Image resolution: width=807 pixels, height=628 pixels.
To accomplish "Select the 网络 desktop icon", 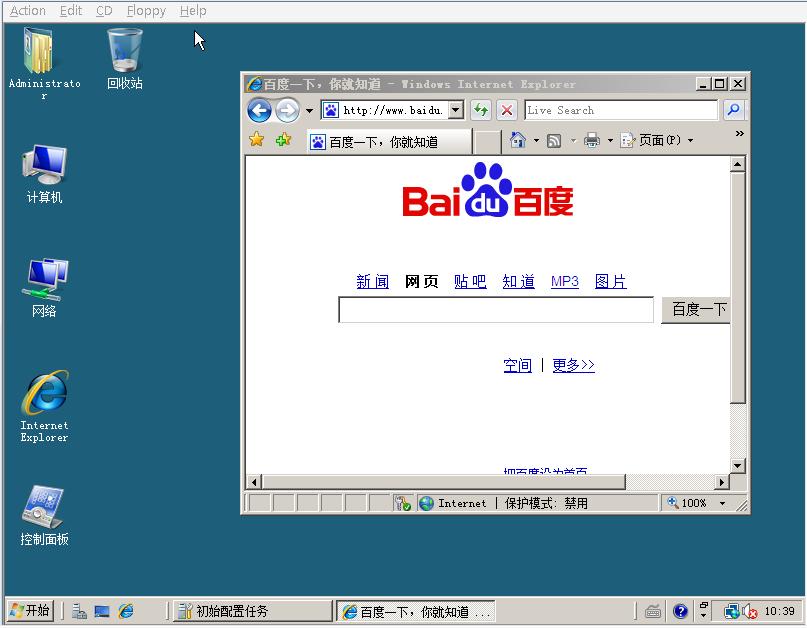I will tap(44, 288).
